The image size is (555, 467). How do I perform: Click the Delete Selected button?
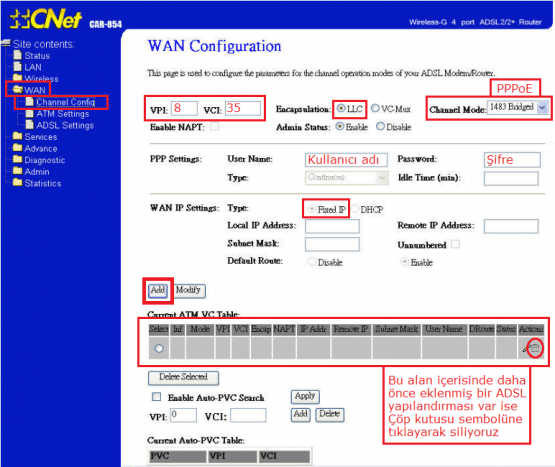tap(183, 377)
